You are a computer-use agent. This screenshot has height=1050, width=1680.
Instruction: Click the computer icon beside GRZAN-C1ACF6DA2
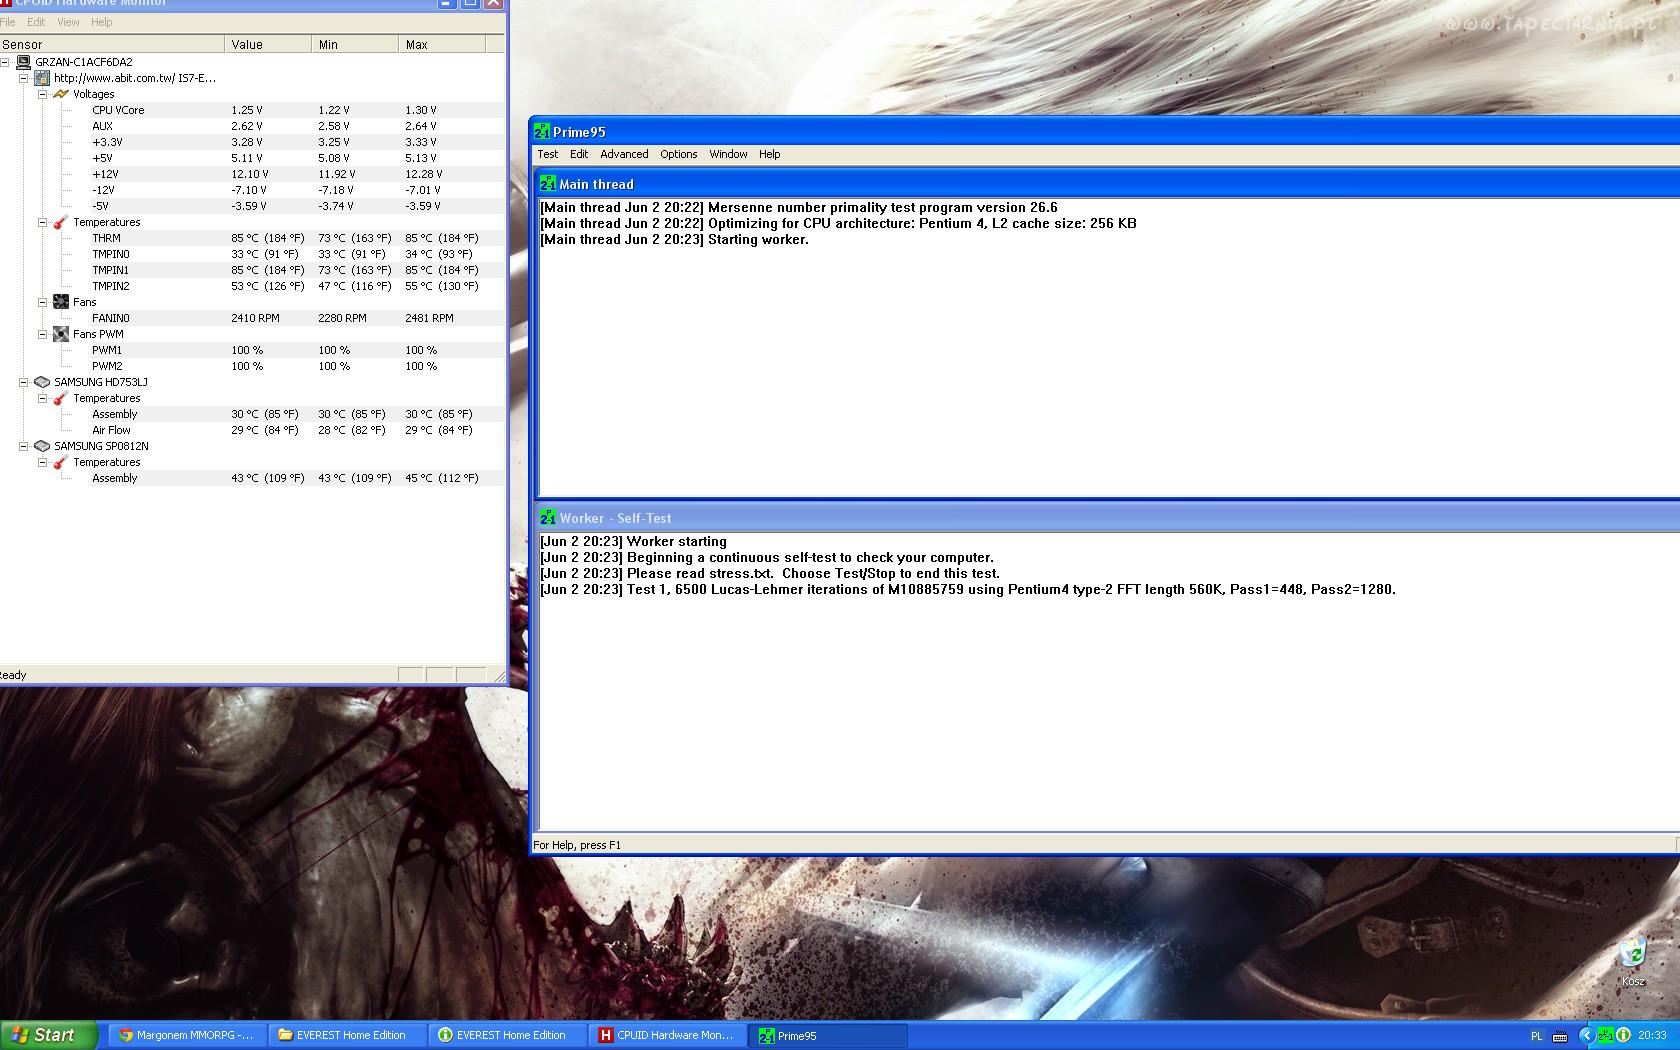tap(23, 62)
